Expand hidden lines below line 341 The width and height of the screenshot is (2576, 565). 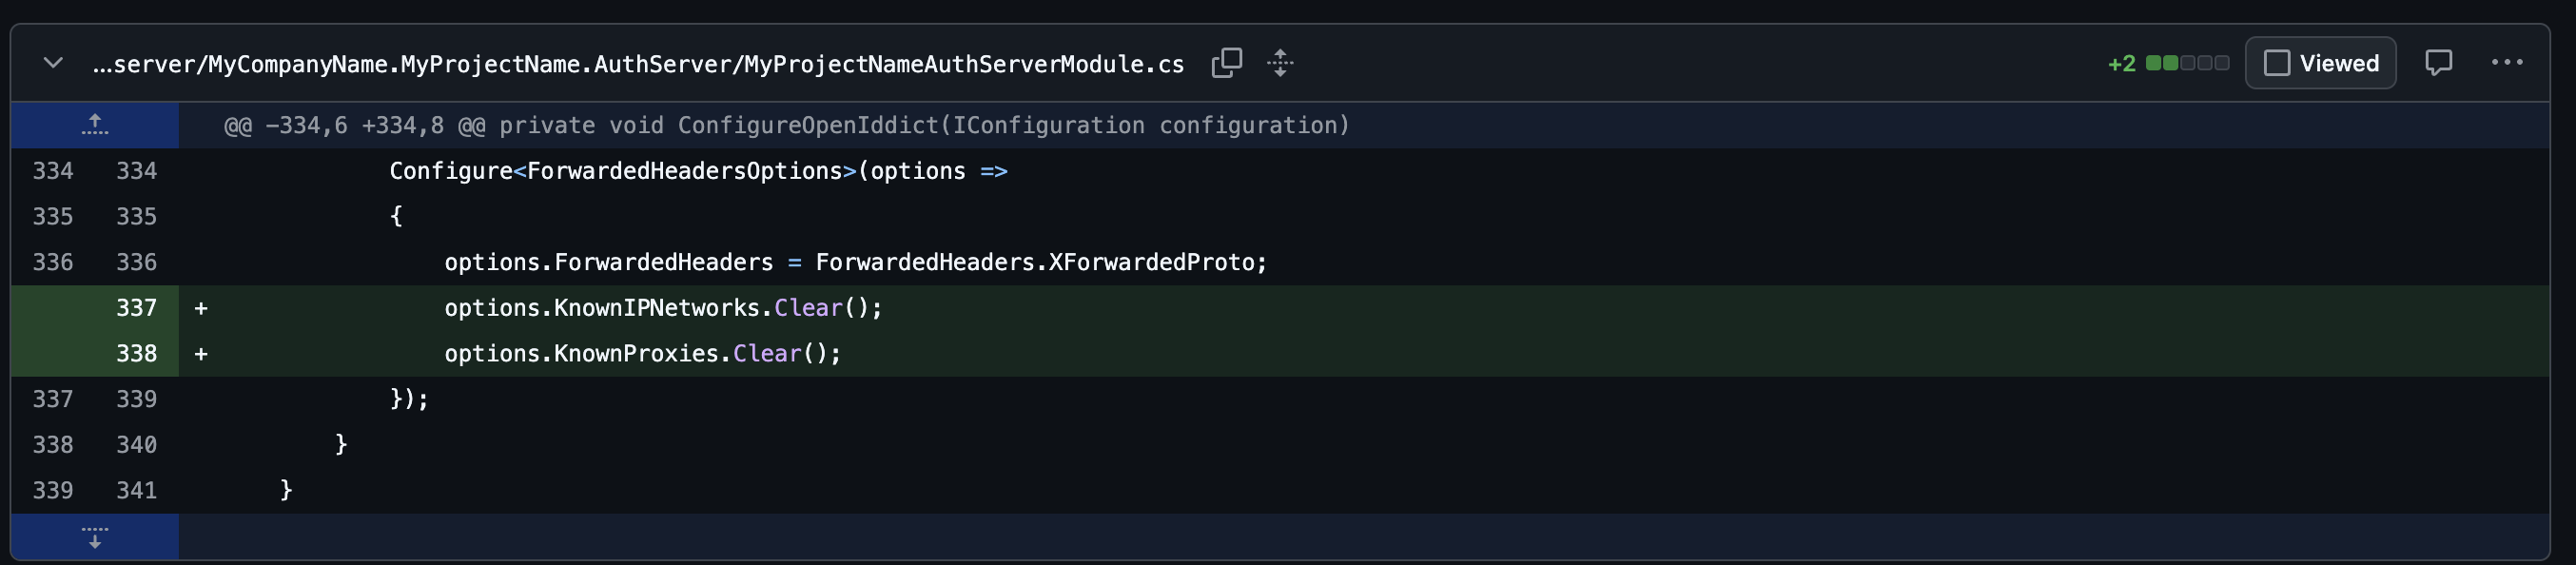[95, 537]
